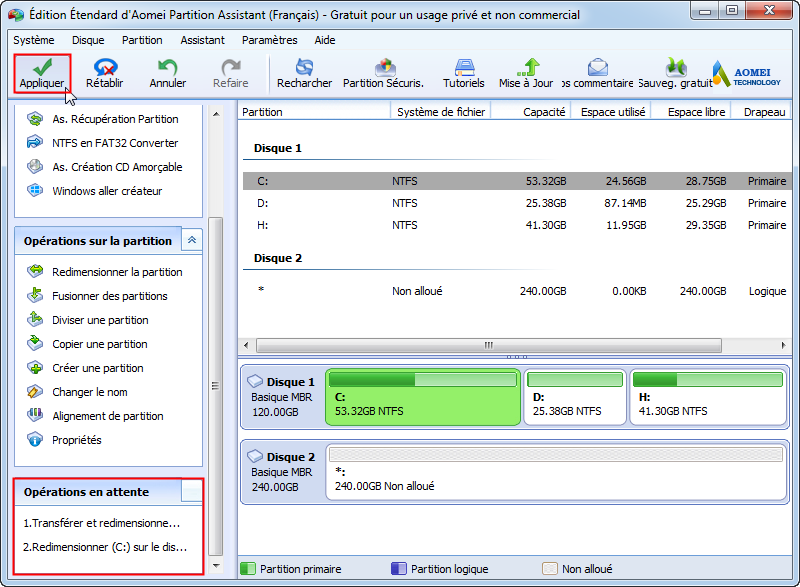Image resolution: width=800 pixels, height=587 pixels.
Task: Select Créer une partition
Action: 85,368
